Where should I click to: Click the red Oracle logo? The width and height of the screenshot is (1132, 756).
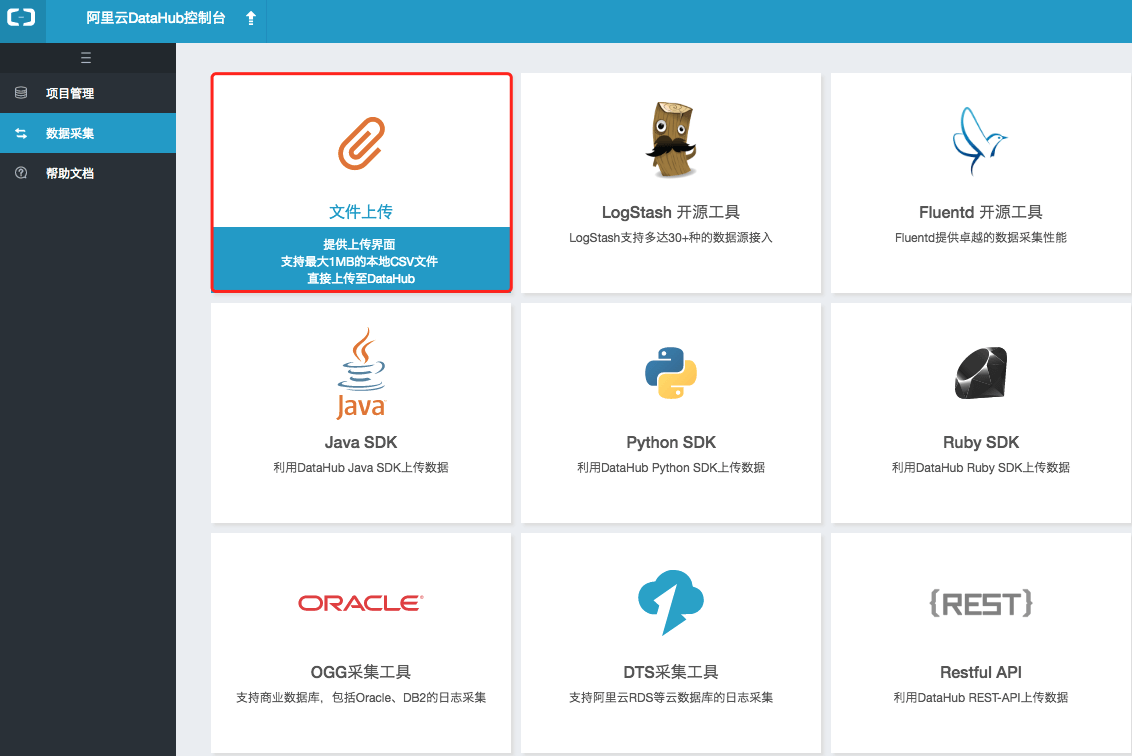click(361, 603)
